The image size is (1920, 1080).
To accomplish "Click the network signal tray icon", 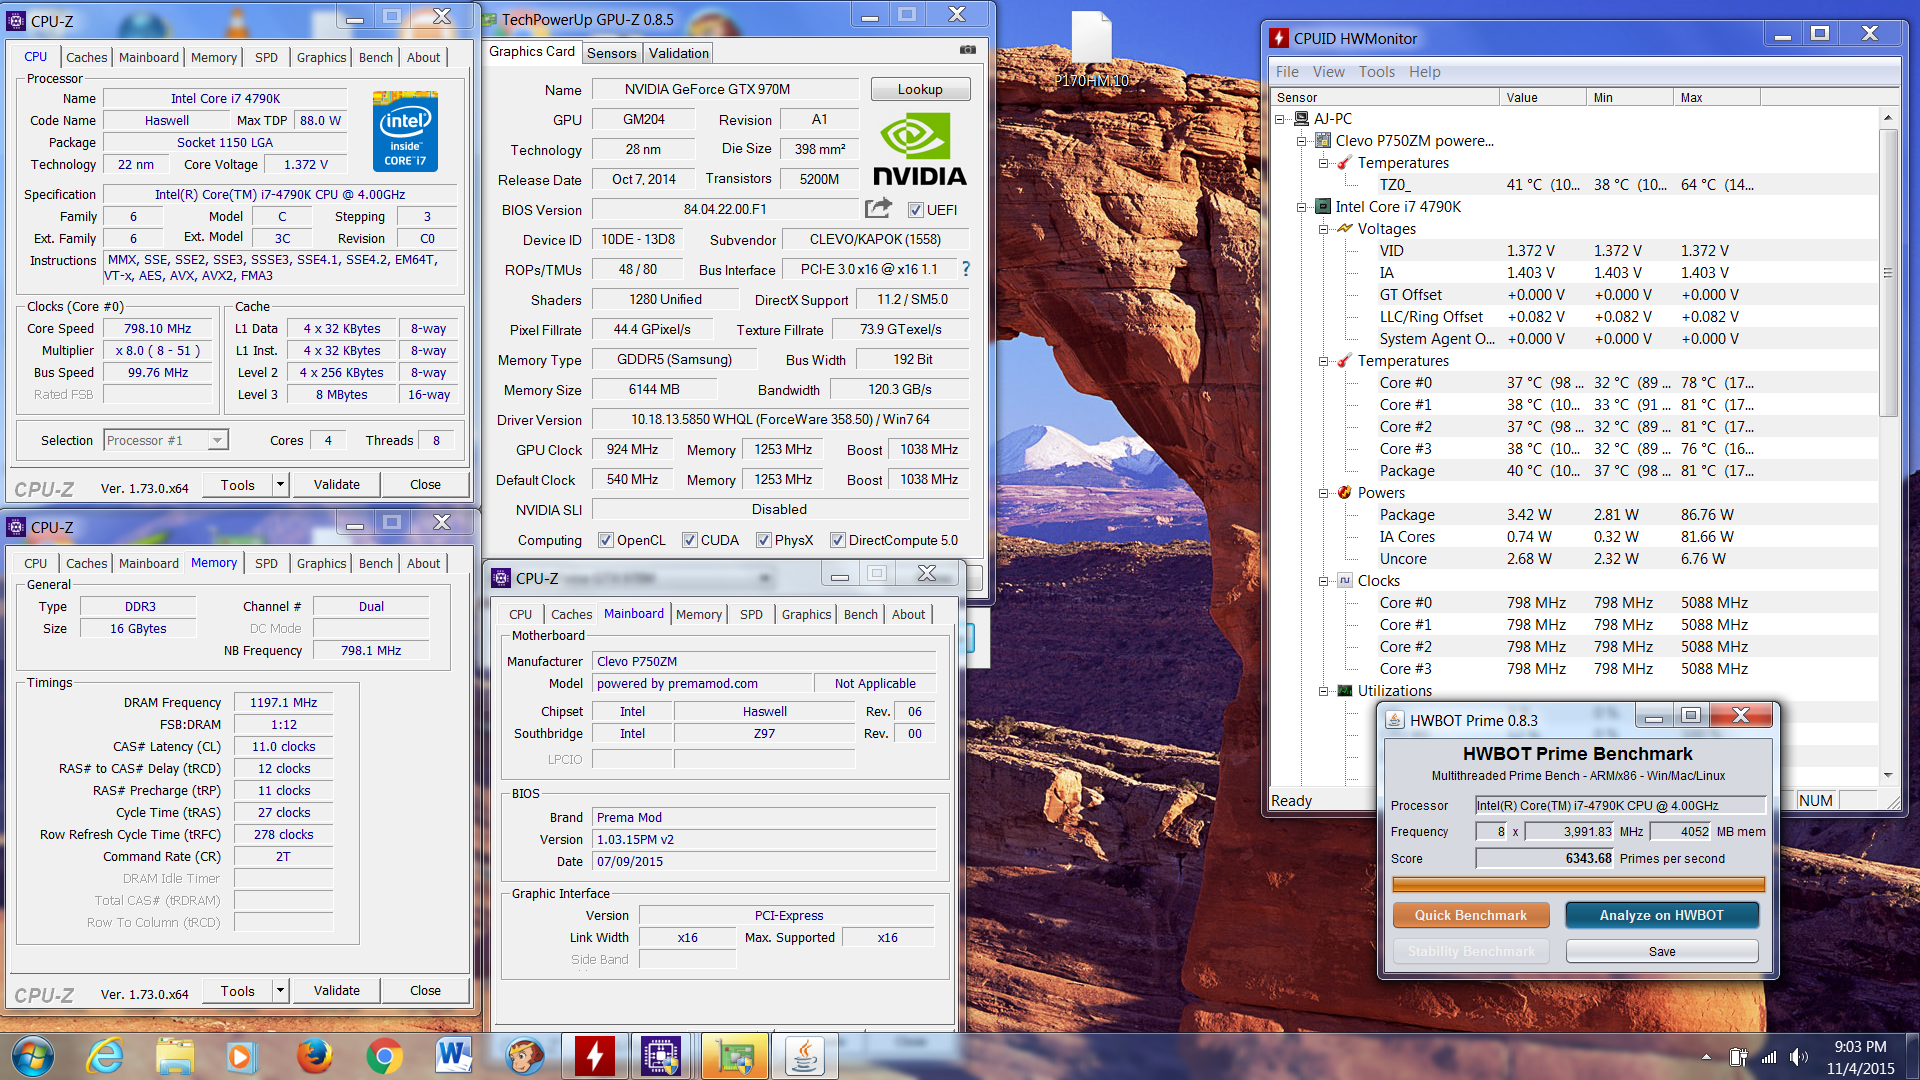I will tap(1768, 1057).
